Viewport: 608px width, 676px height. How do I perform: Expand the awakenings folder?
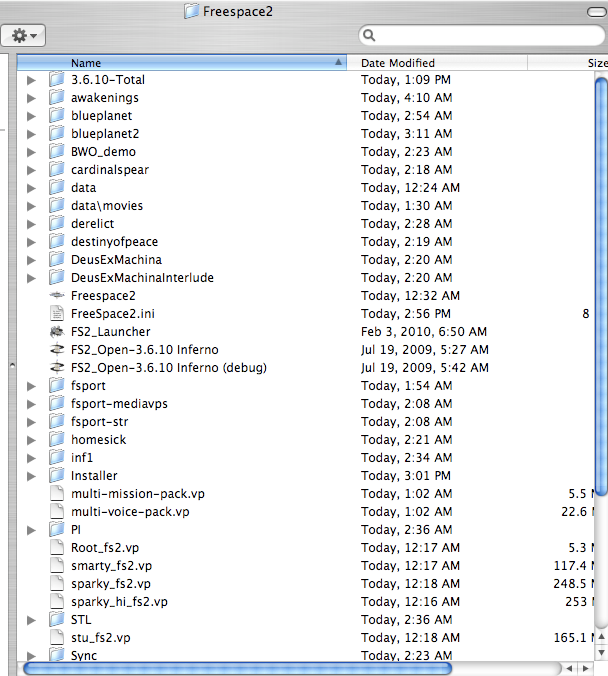(31, 98)
